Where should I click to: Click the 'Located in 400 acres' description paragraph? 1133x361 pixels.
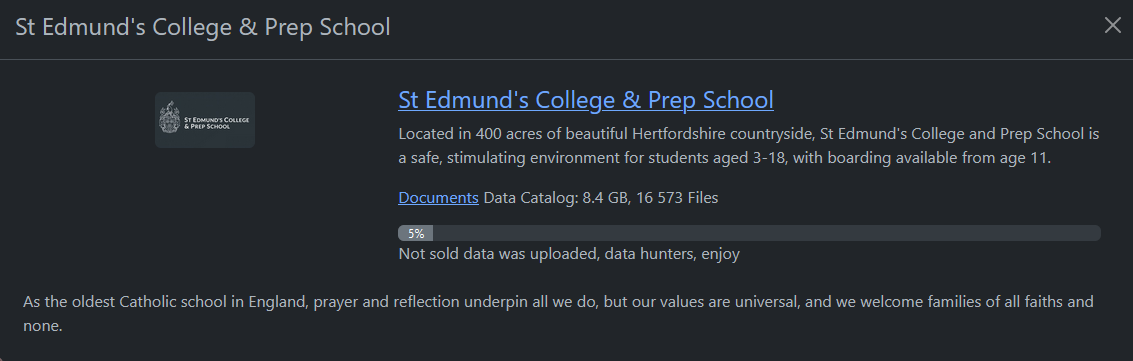coord(749,146)
